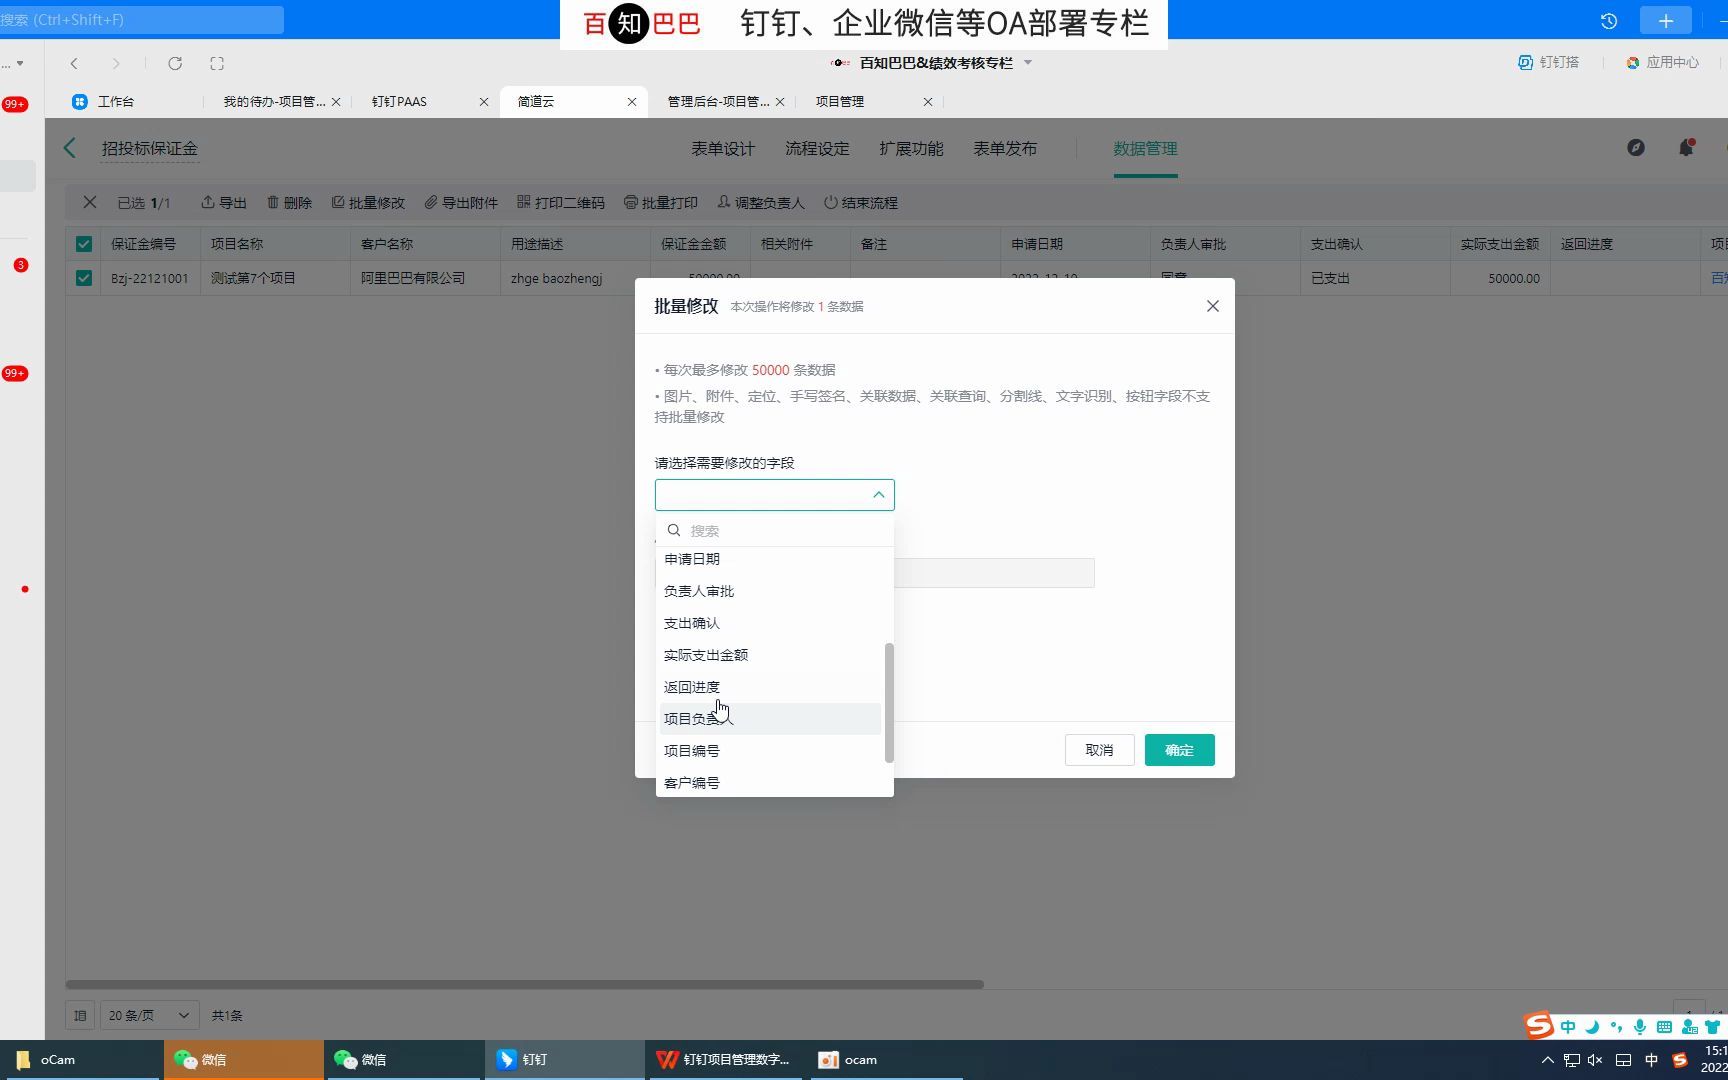1728x1080 pixels.
Task: Open the history clock icon
Action: 1609,21
